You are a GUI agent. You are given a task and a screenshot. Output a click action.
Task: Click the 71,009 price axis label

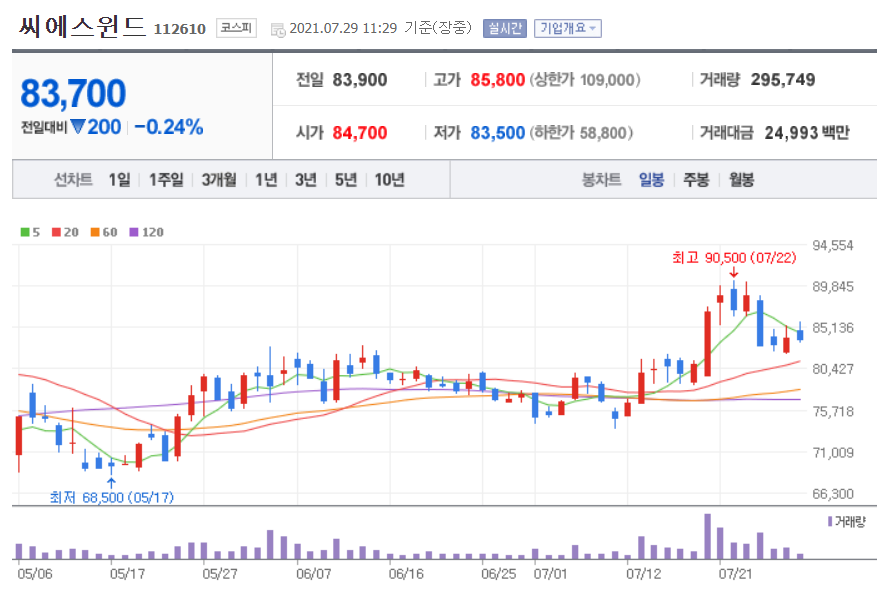point(833,453)
